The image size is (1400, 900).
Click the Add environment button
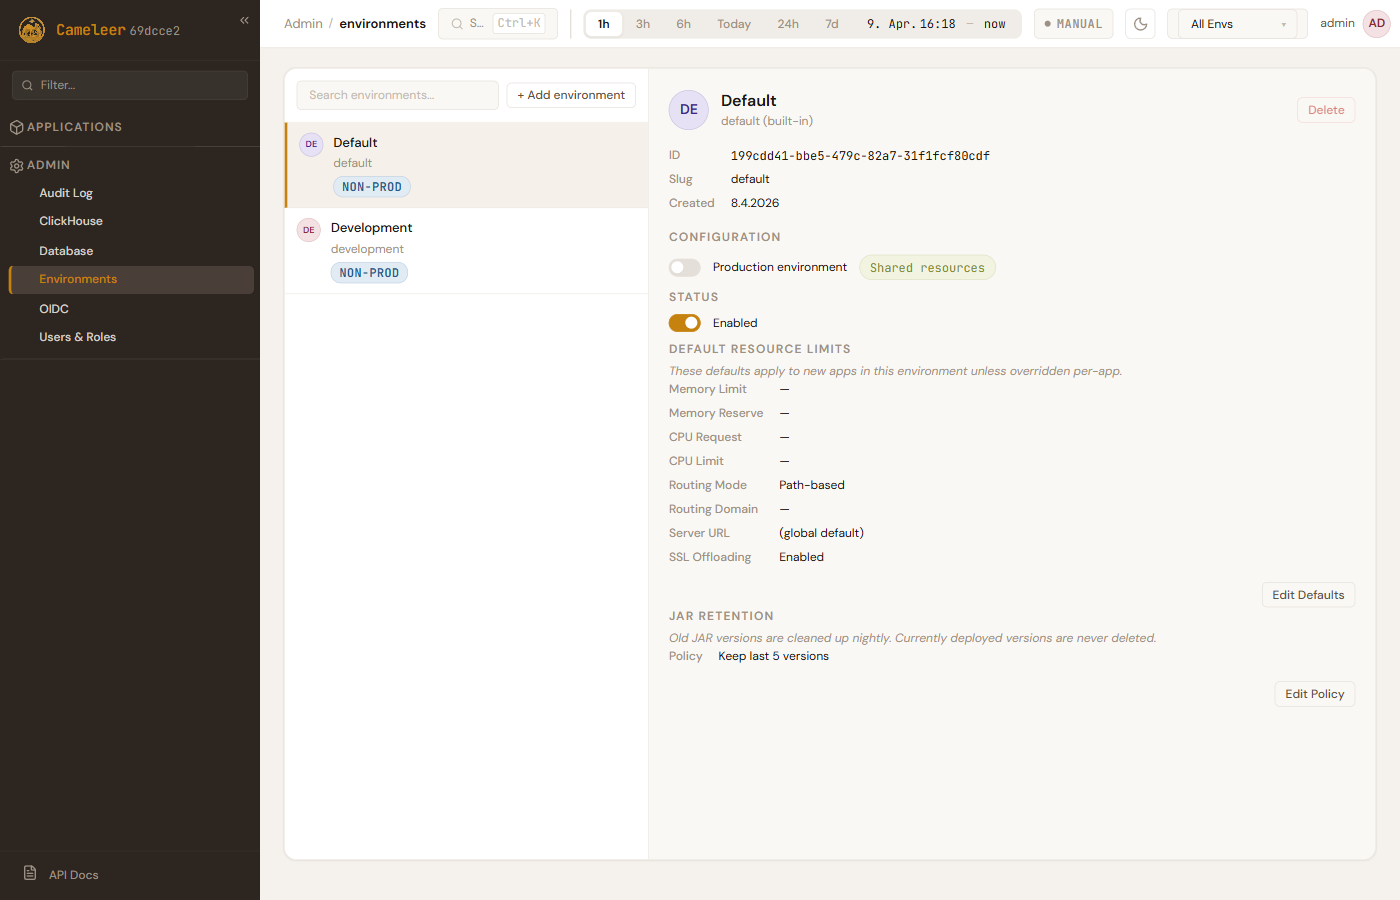(x=571, y=95)
